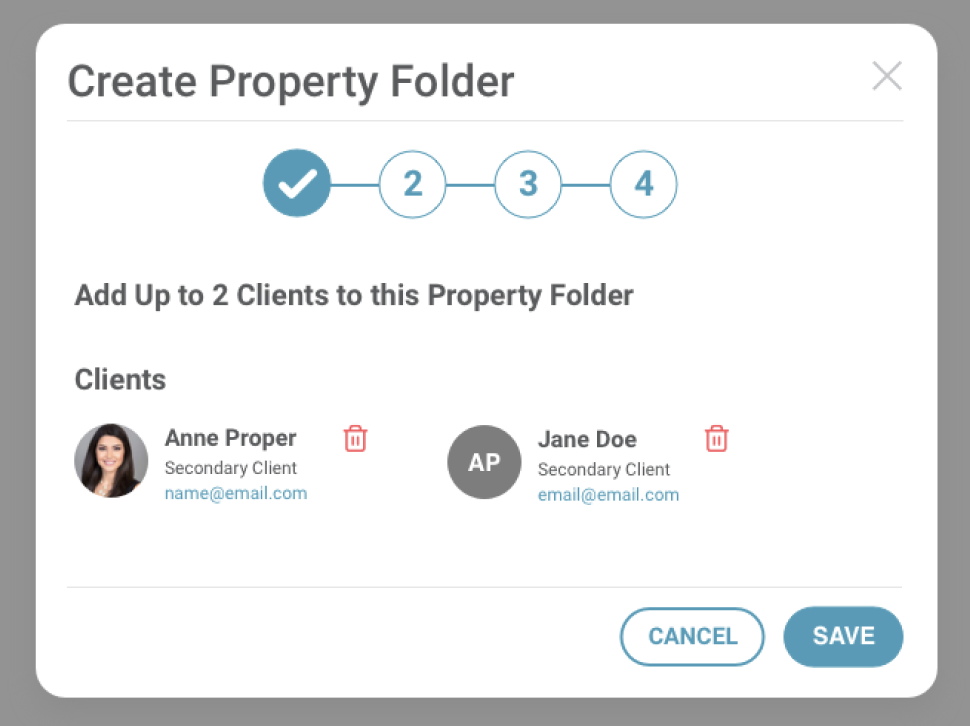This screenshot has width=970, height=726.
Task: Click the gray AP initials avatar
Action: (x=484, y=462)
